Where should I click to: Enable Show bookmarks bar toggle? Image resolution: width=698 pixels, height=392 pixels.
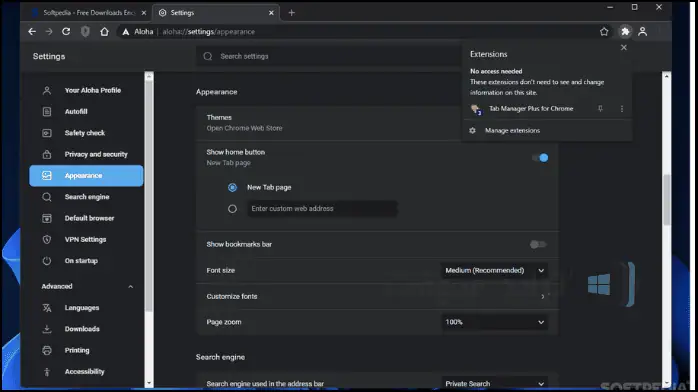pyautogui.click(x=538, y=244)
